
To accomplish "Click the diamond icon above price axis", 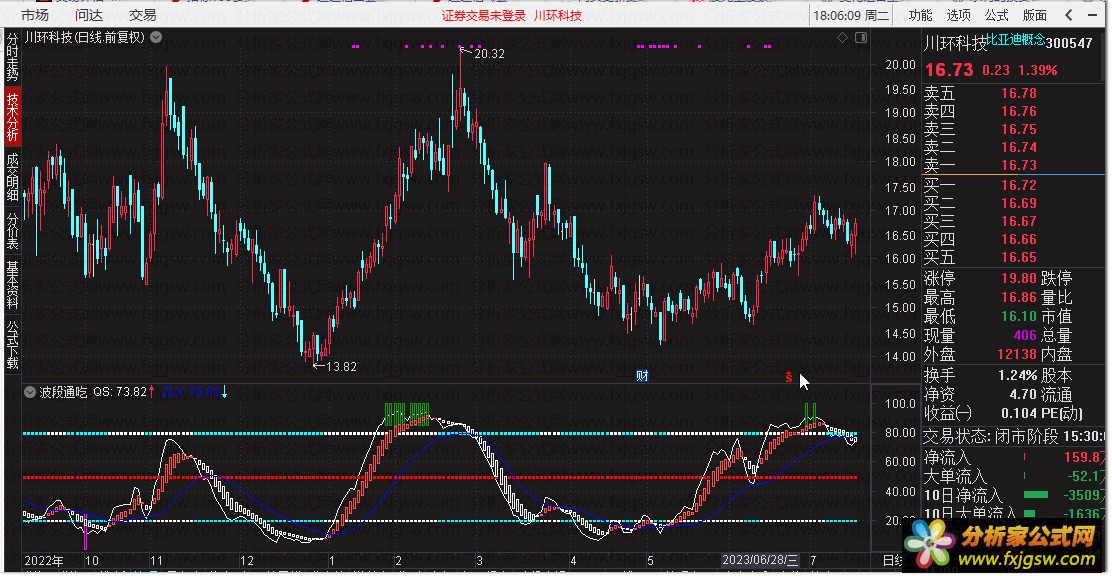I will (x=843, y=38).
